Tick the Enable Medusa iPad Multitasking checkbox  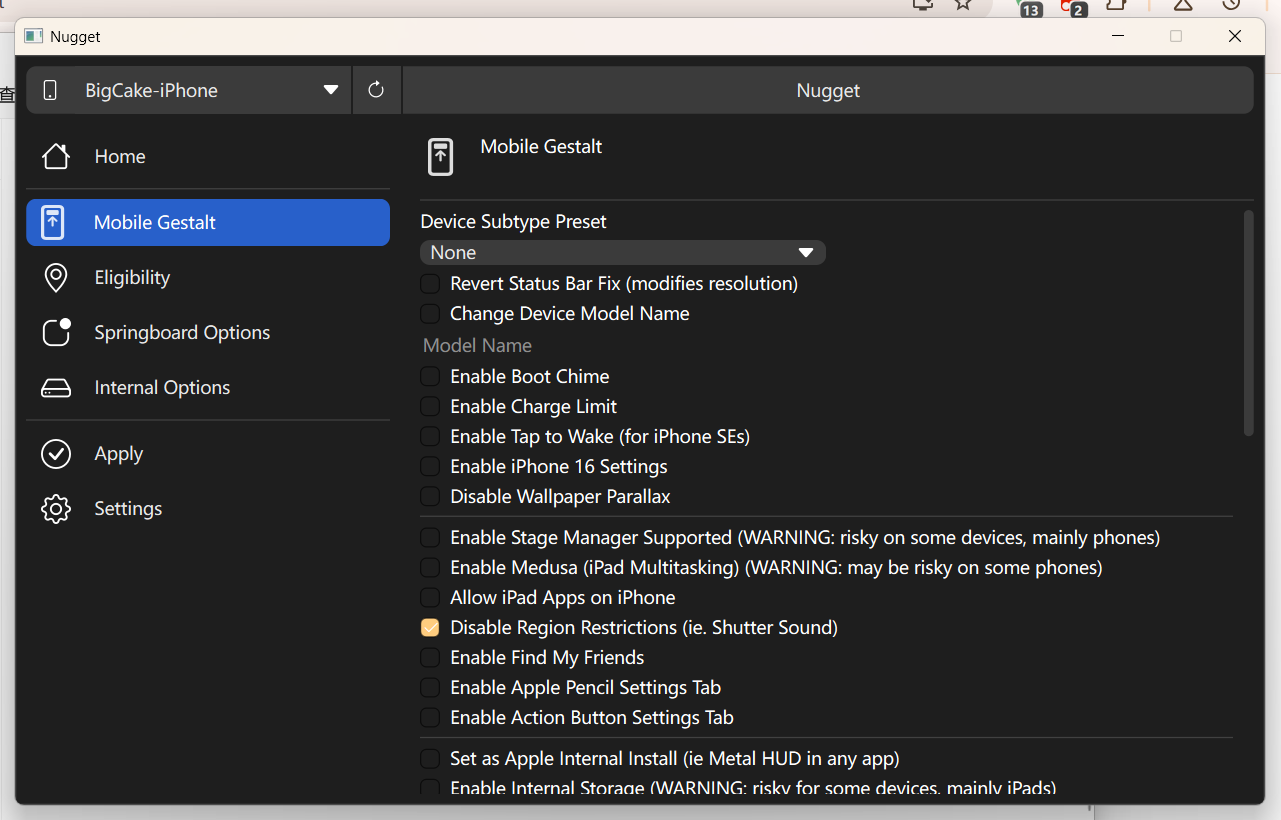click(x=430, y=568)
